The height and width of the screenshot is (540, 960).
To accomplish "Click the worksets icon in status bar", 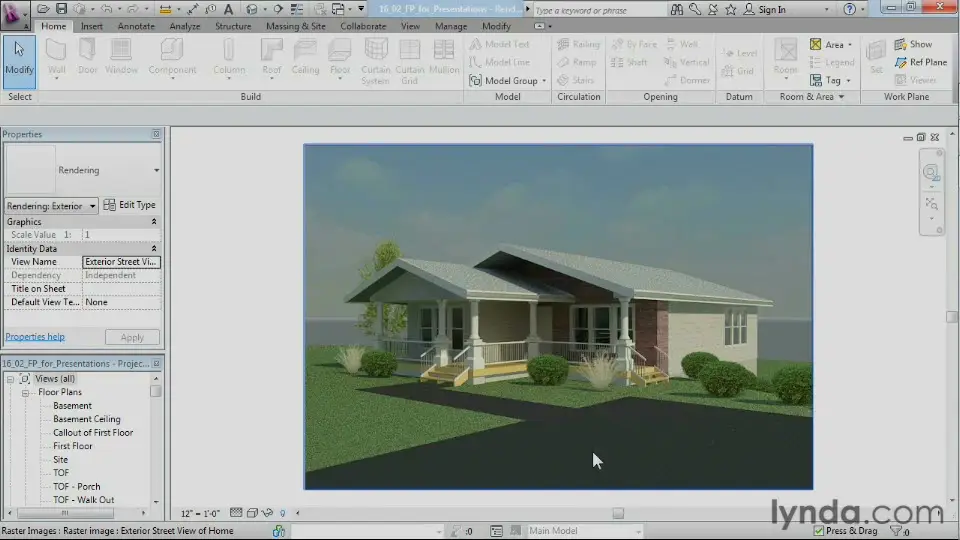I will tap(279, 531).
